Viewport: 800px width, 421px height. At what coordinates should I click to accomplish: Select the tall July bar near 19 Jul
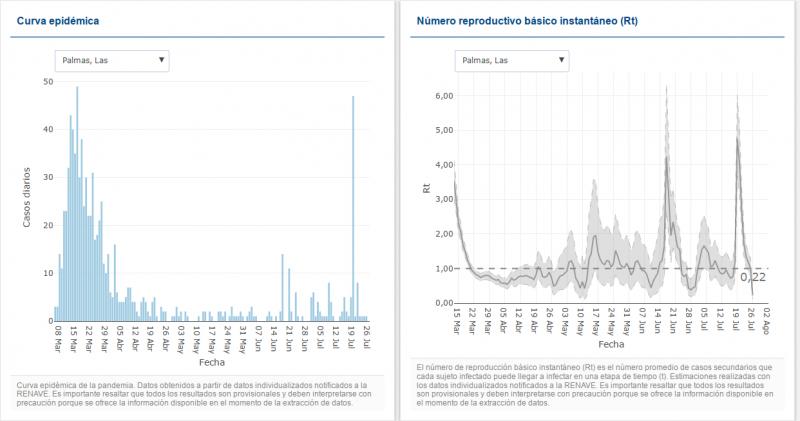353,208
